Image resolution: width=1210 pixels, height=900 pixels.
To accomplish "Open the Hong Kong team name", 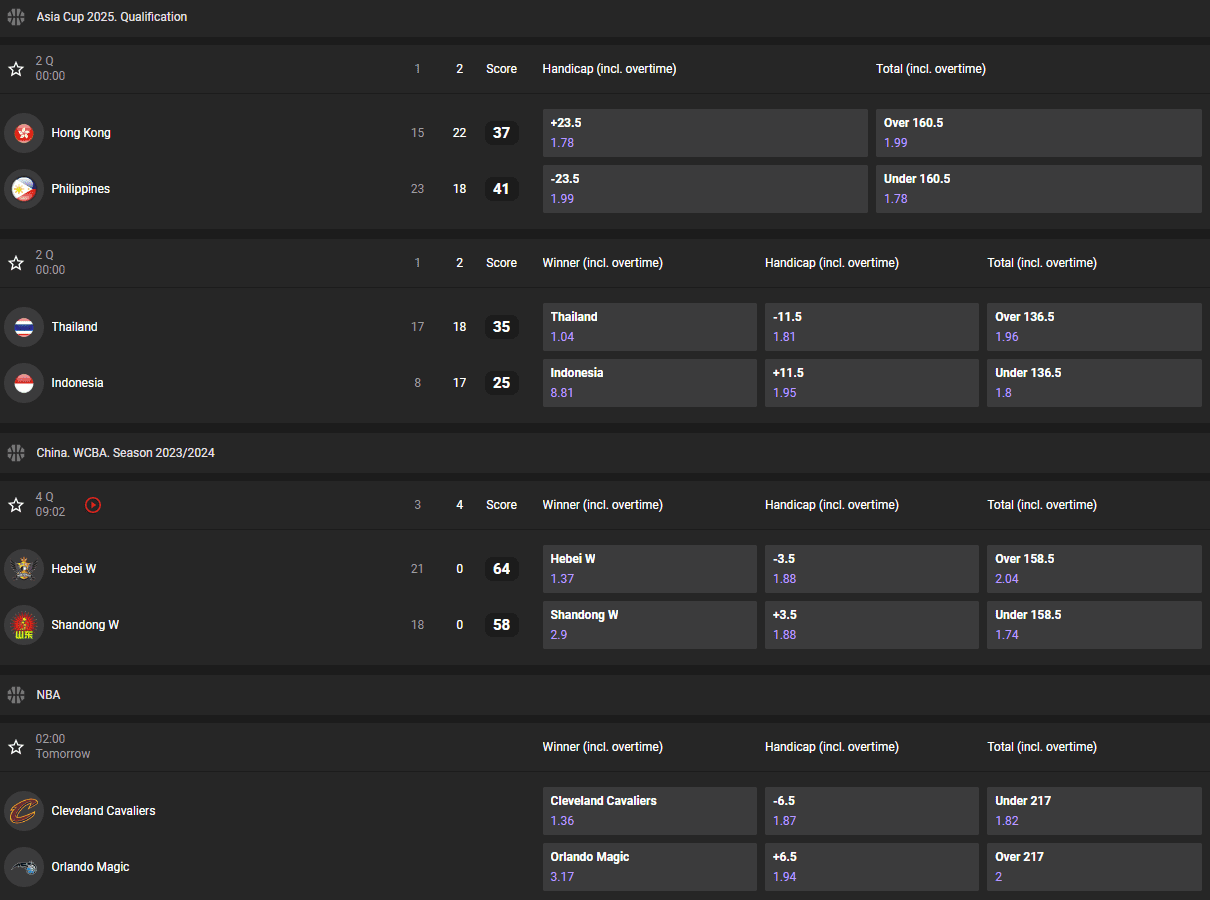I will [81, 133].
